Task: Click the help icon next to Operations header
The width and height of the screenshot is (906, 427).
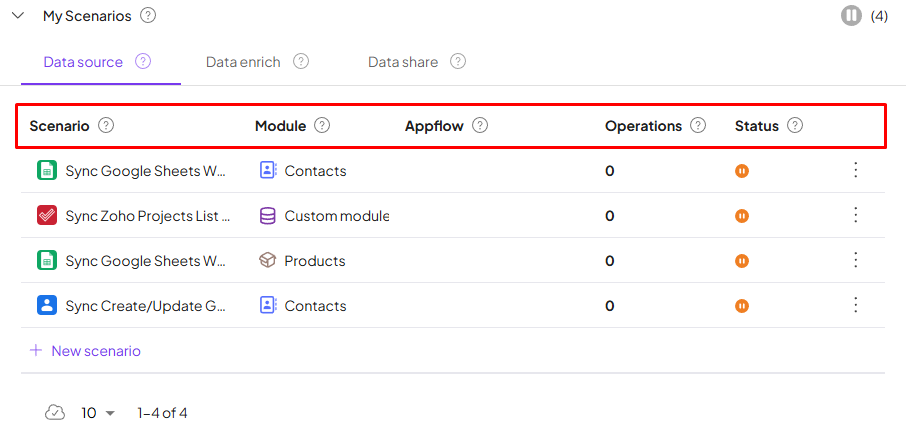Action: [698, 126]
